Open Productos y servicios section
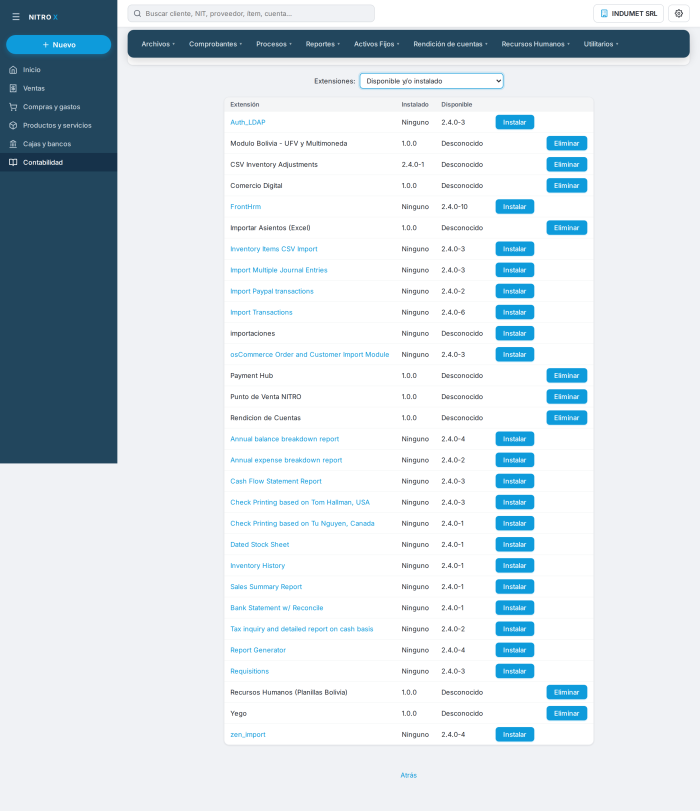This screenshot has width=700, height=811. [58, 126]
